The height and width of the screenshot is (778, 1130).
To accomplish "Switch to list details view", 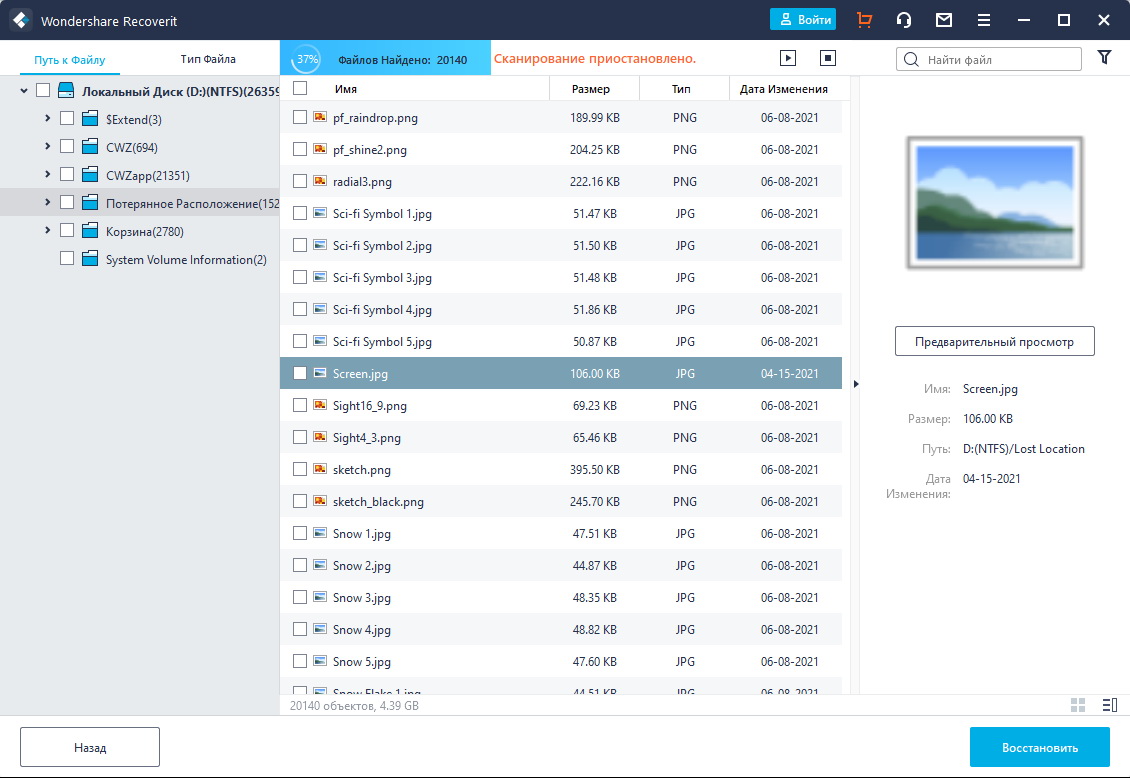I will coord(1108,705).
